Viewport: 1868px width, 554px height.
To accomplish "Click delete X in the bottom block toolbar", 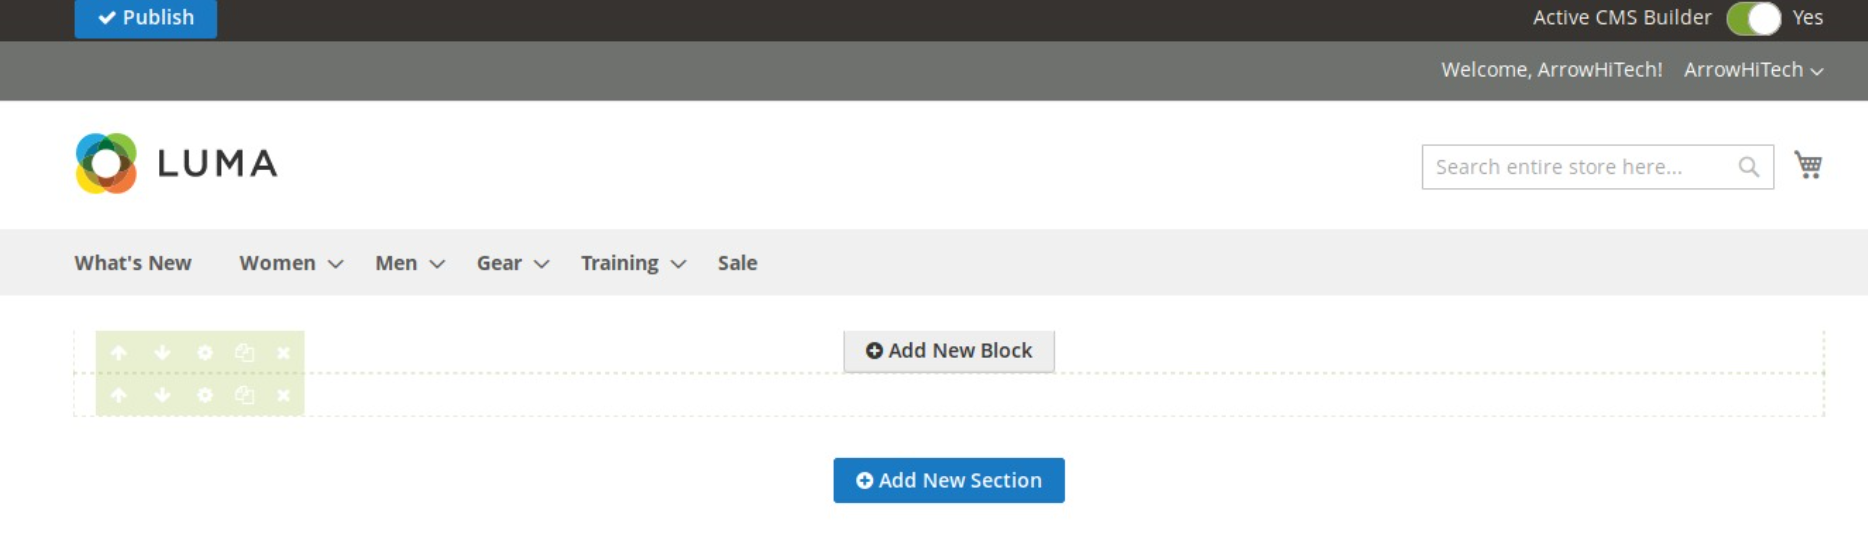I will (x=284, y=396).
